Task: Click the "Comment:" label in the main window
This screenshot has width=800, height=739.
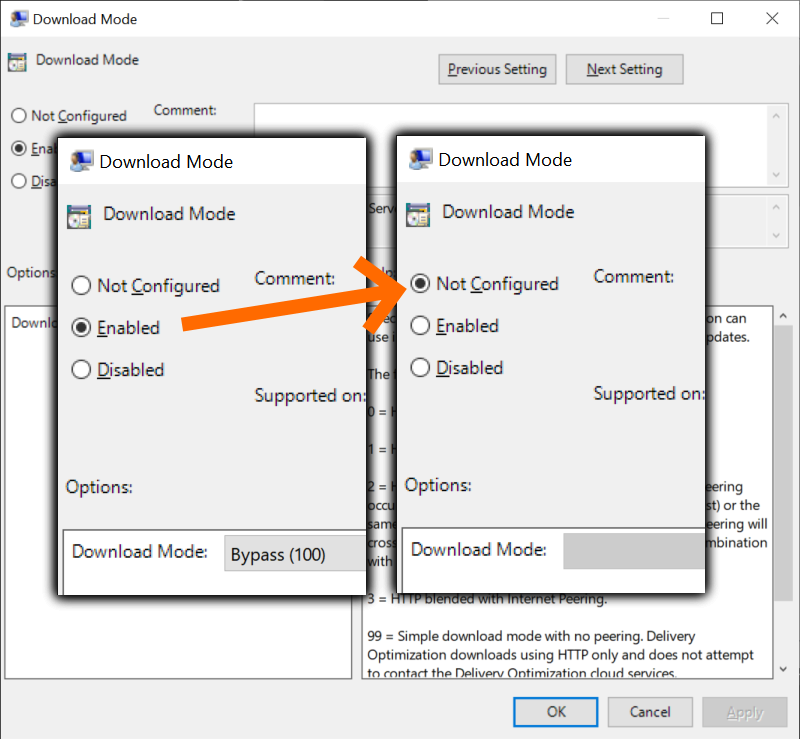Action: (185, 110)
